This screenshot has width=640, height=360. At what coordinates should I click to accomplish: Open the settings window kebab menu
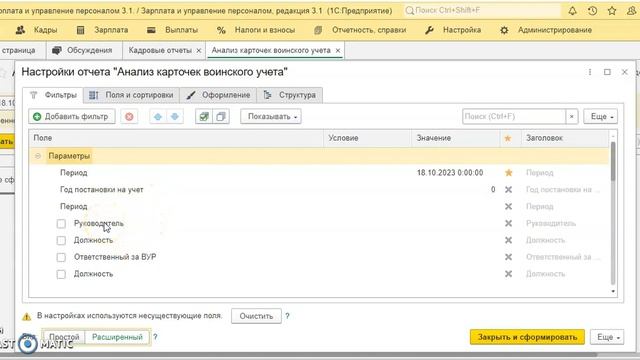click(589, 72)
